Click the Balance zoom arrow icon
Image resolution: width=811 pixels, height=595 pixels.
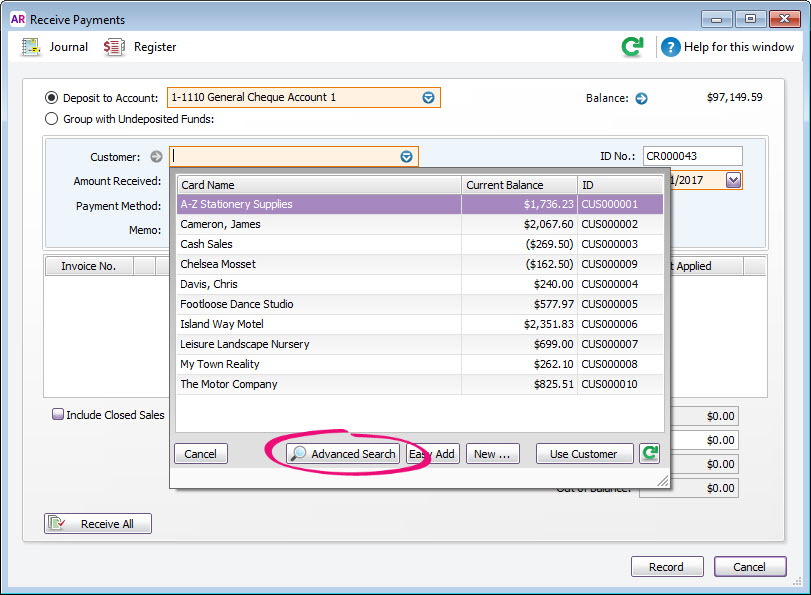[x=641, y=98]
